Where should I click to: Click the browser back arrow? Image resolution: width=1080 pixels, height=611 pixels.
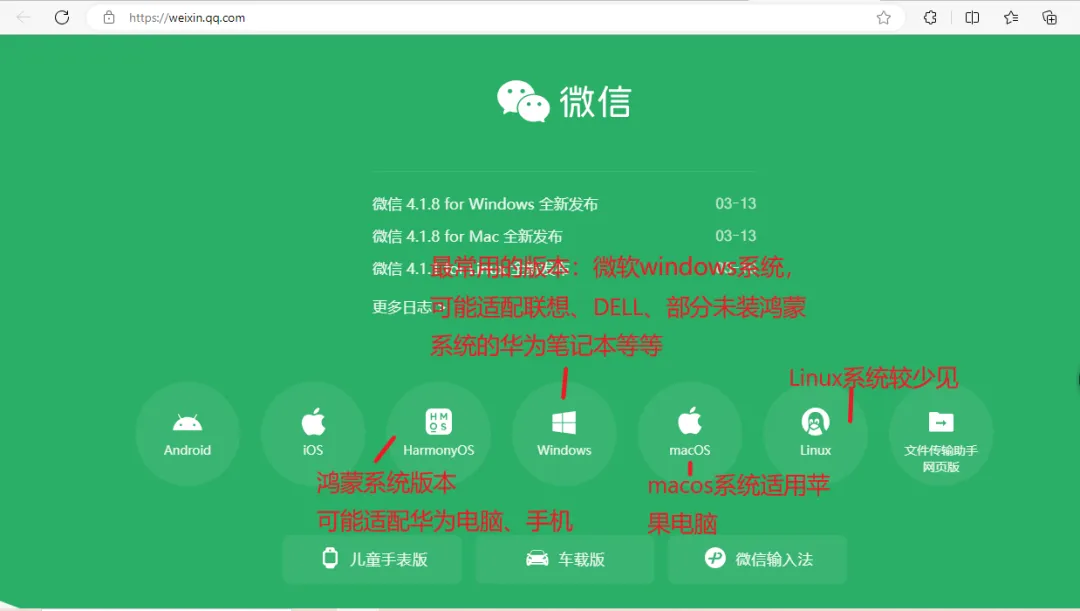(x=23, y=17)
